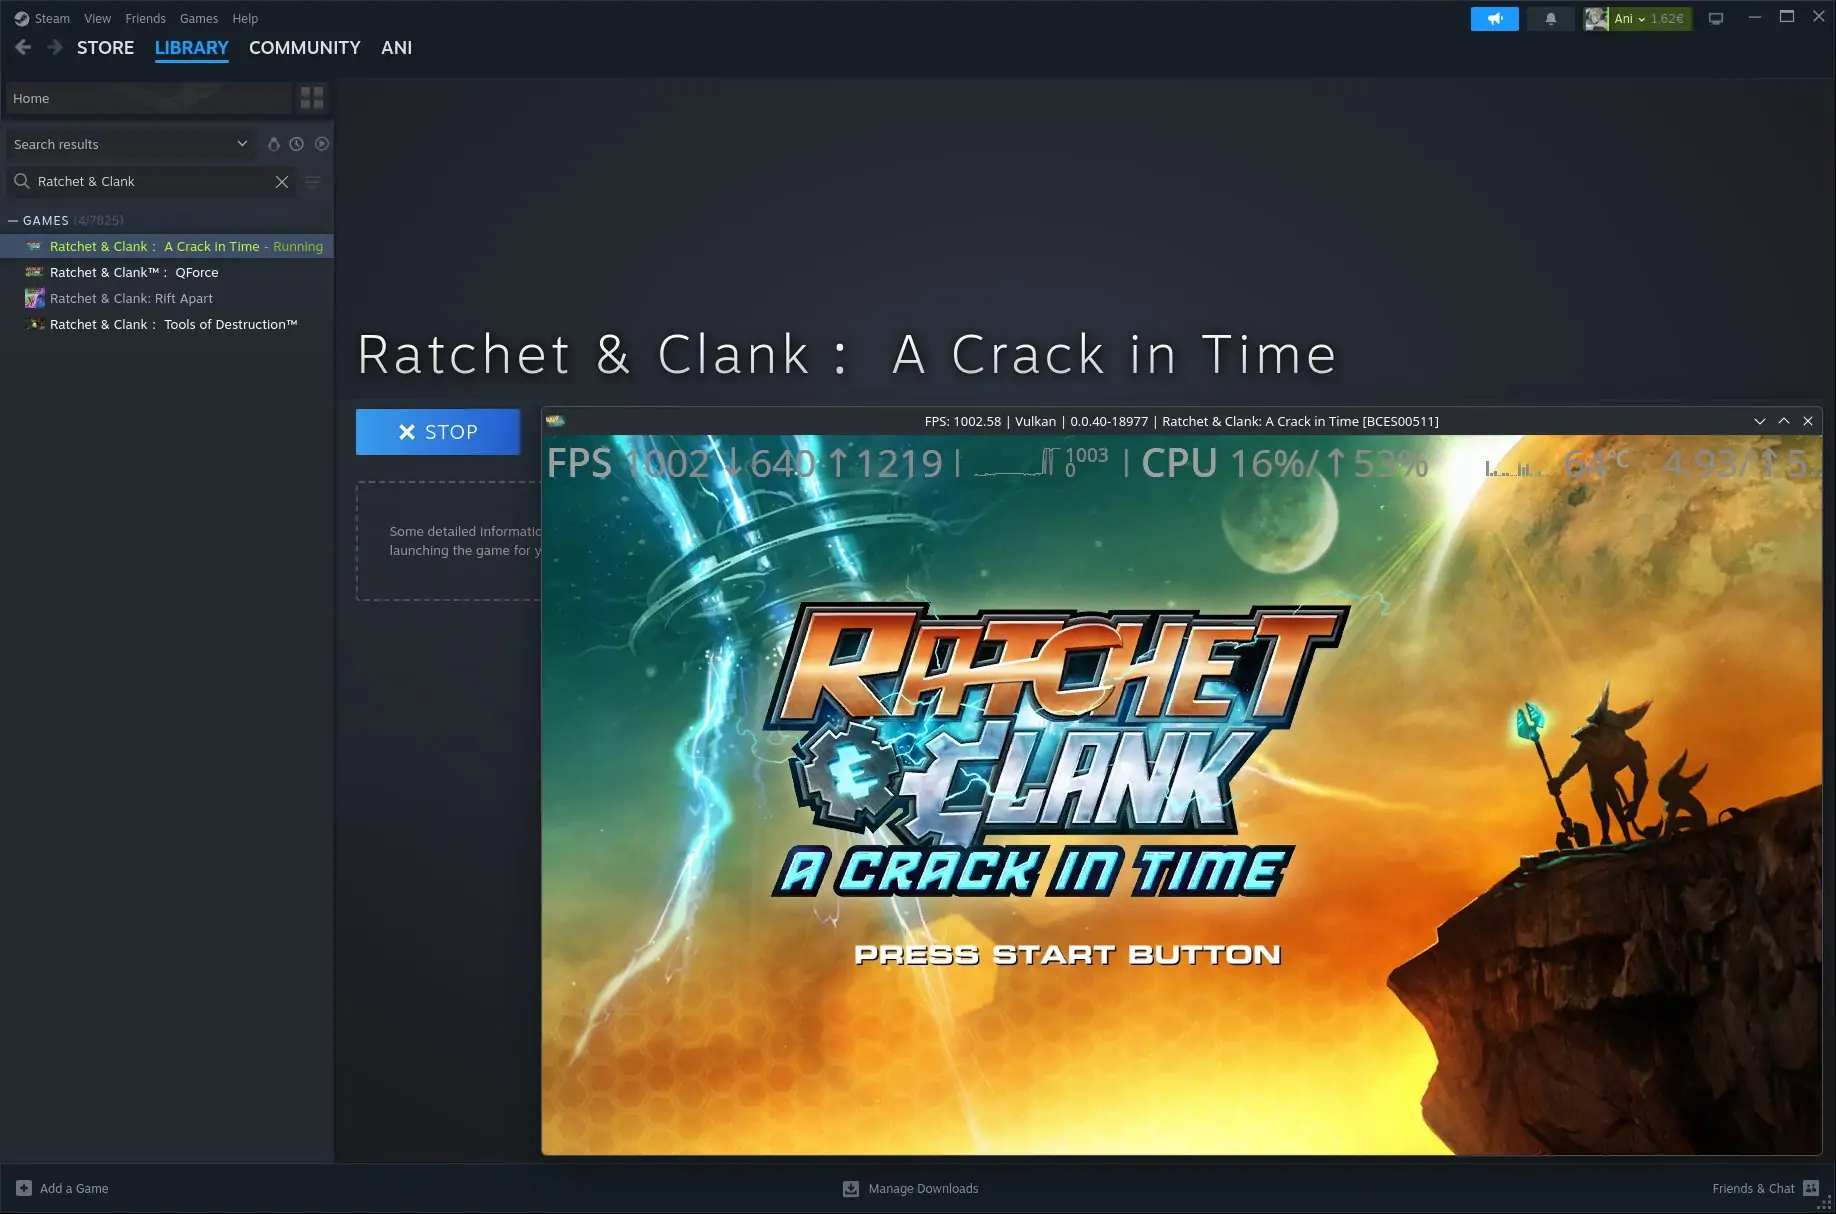Enter Big Picture mode via monitor icon
This screenshot has width=1836, height=1214.
pos(1716,18)
